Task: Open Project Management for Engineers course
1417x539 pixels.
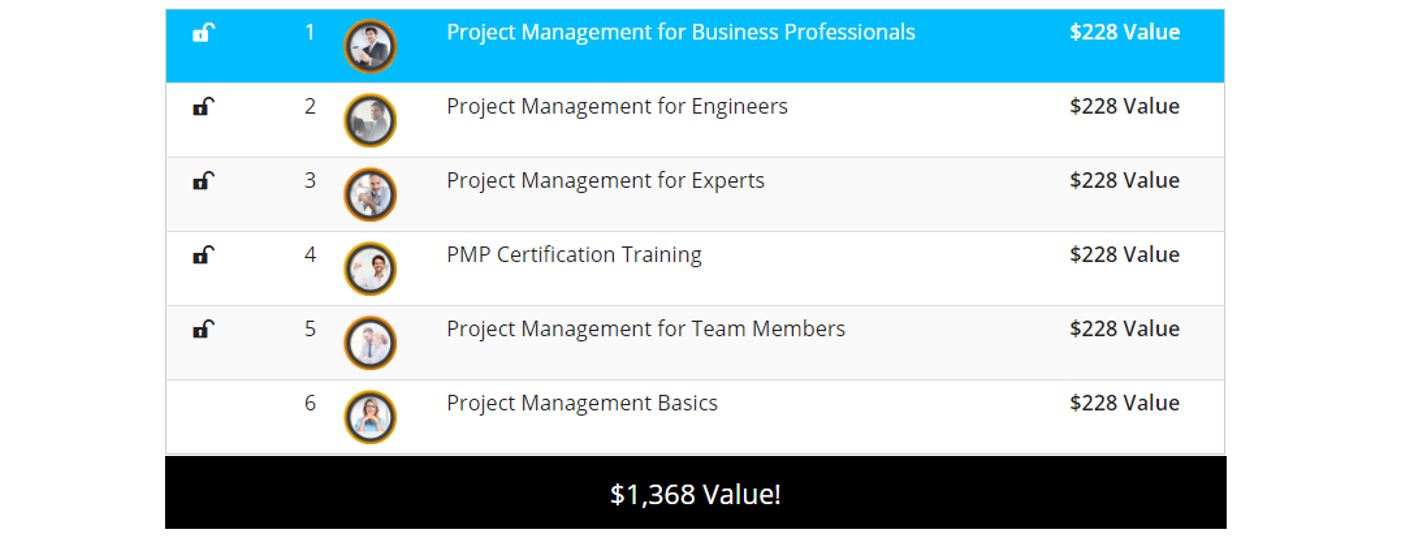Action: coord(617,106)
